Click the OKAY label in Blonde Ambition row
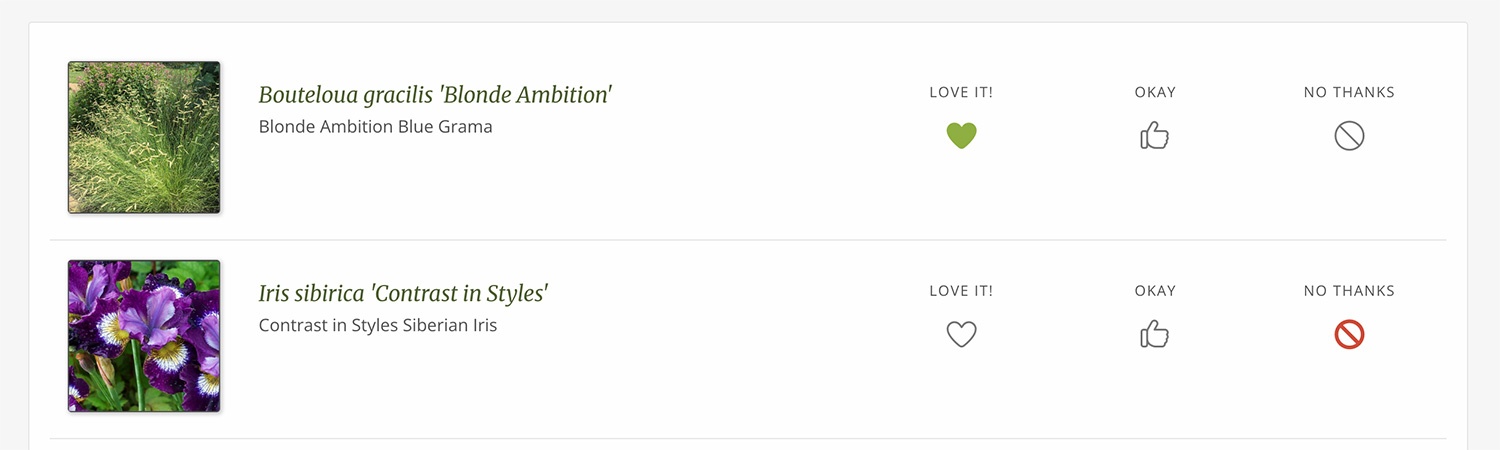Image resolution: width=1500 pixels, height=450 pixels. [x=1155, y=92]
